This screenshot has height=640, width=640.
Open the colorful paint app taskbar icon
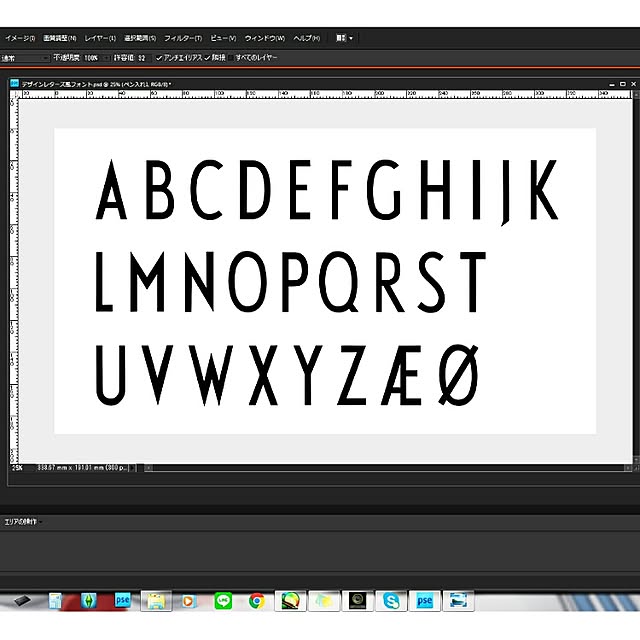(x=290, y=601)
